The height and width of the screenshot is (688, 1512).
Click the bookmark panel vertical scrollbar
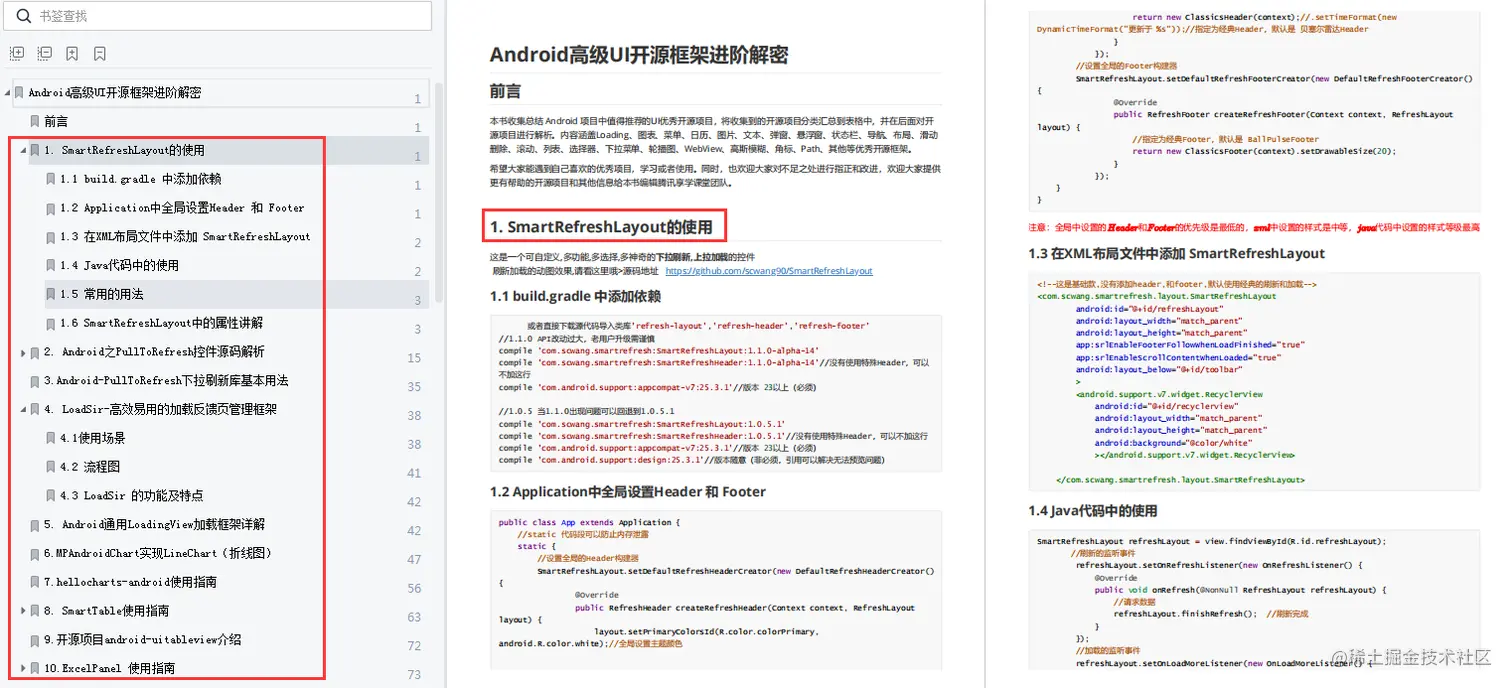[x=439, y=193]
